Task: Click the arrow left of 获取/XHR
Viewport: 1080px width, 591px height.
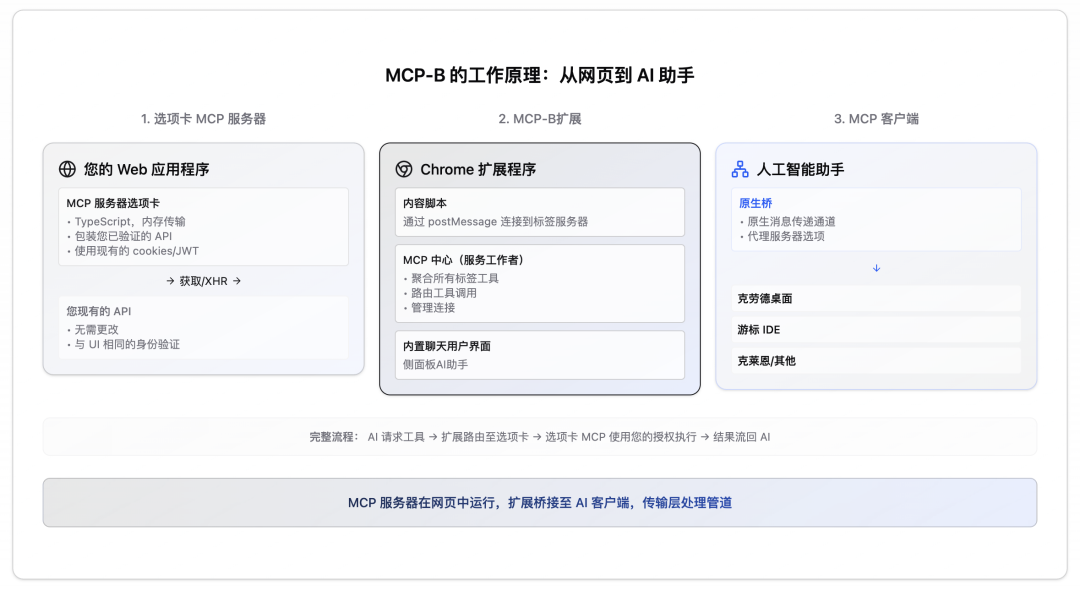Action: pos(170,281)
